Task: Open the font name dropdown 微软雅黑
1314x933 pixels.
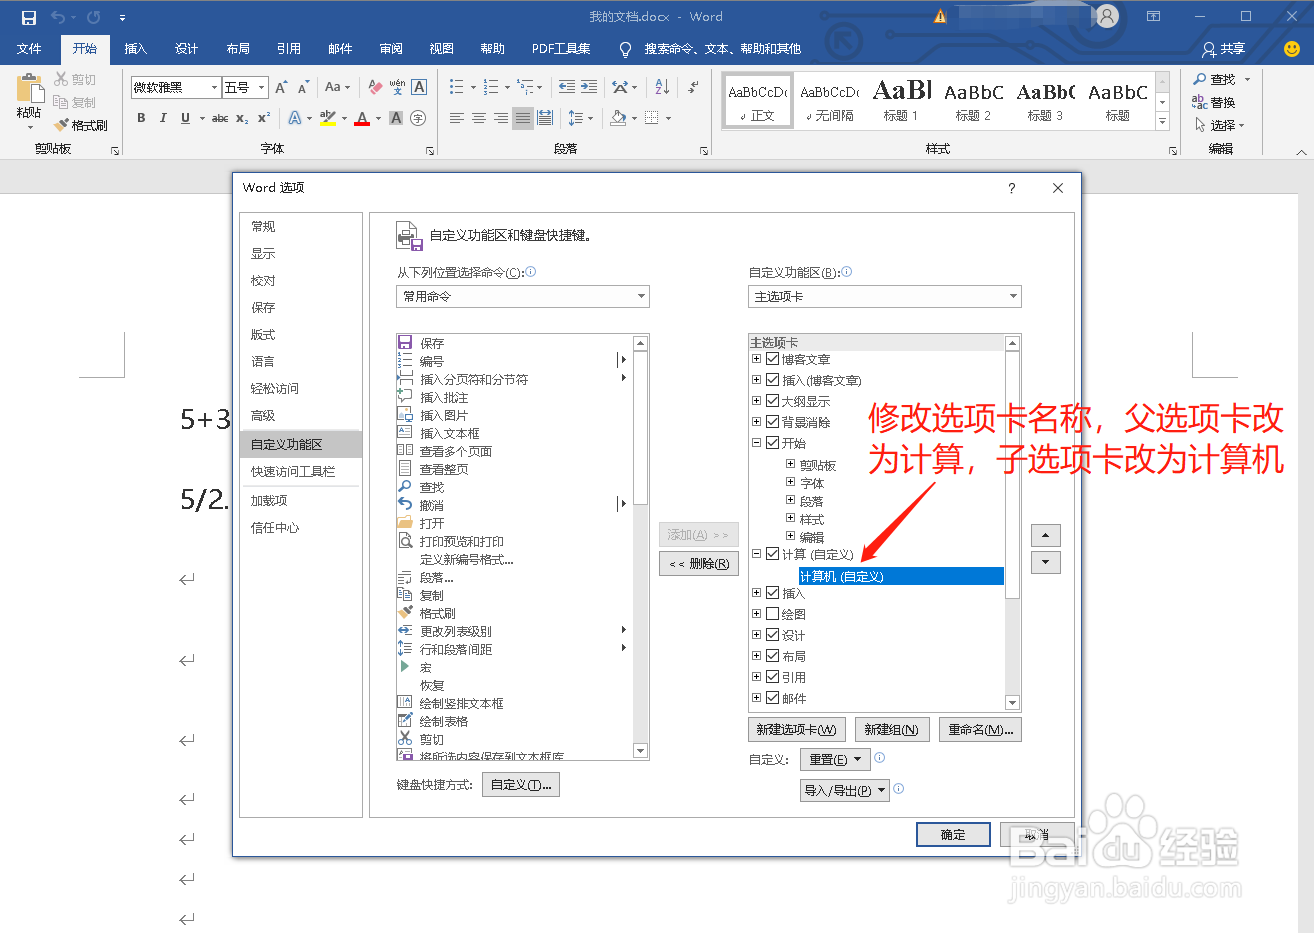Action: click(214, 88)
